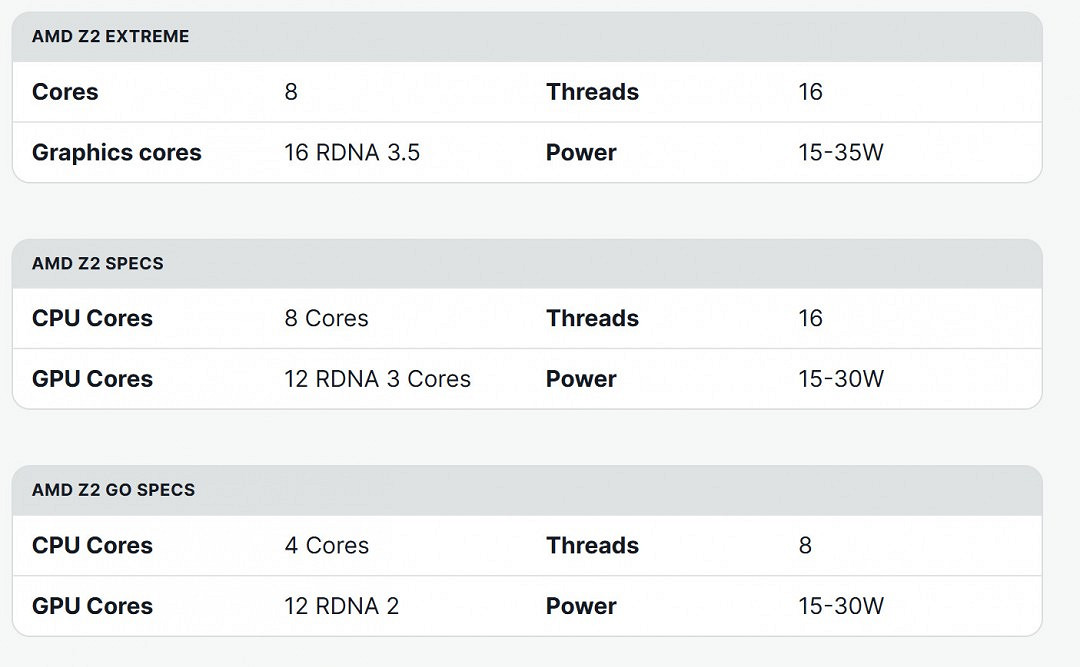Click CPU Cores label in Z2 GO table
The width and height of the screenshot is (1080, 667).
point(92,546)
